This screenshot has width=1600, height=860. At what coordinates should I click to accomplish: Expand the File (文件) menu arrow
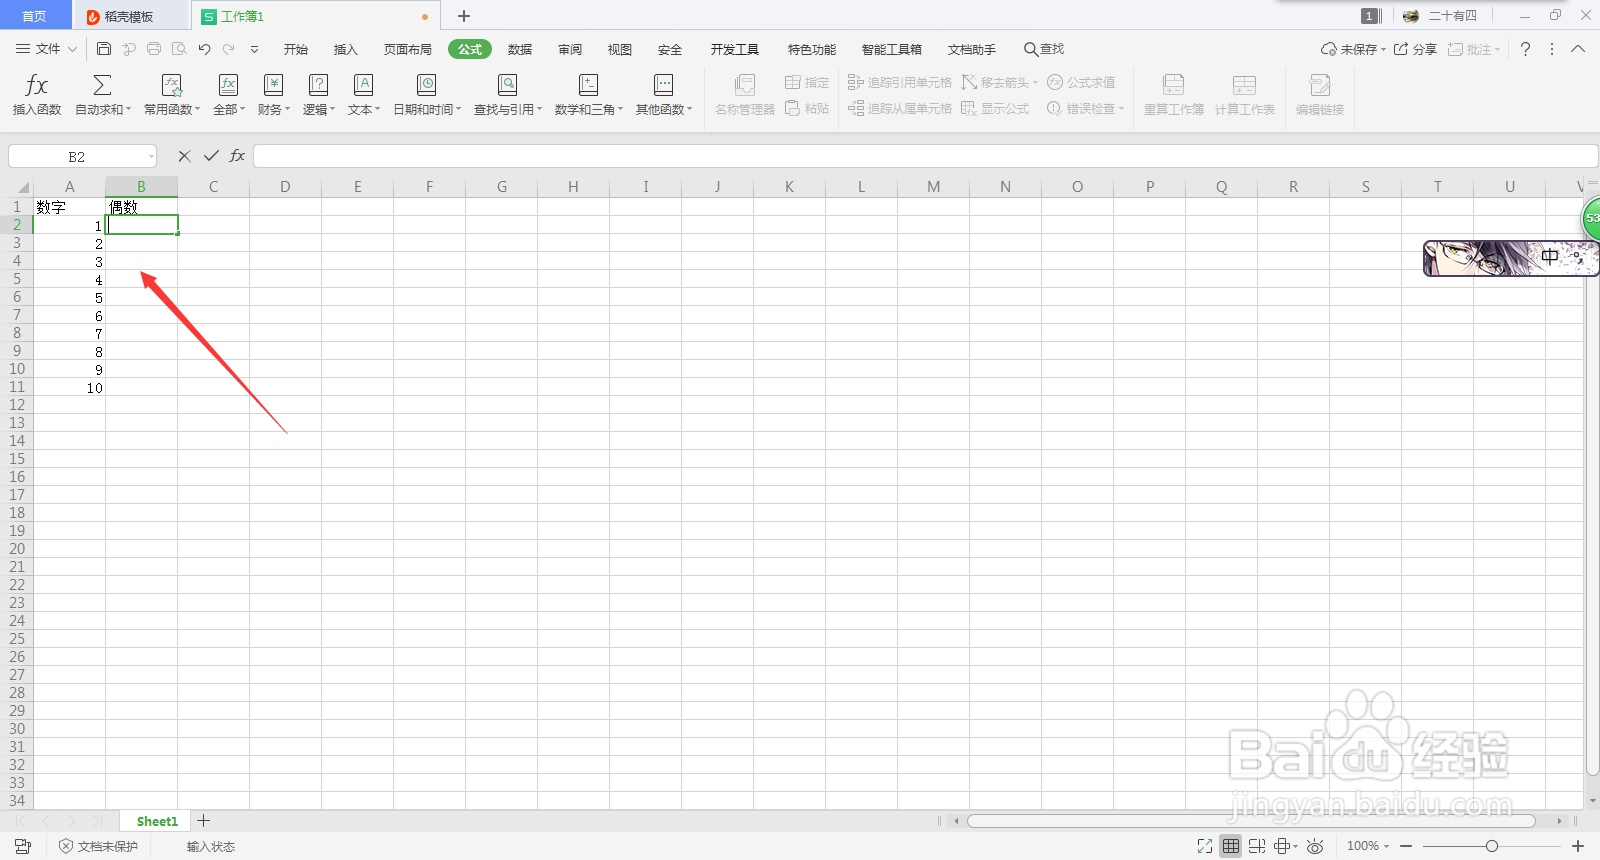point(72,49)
